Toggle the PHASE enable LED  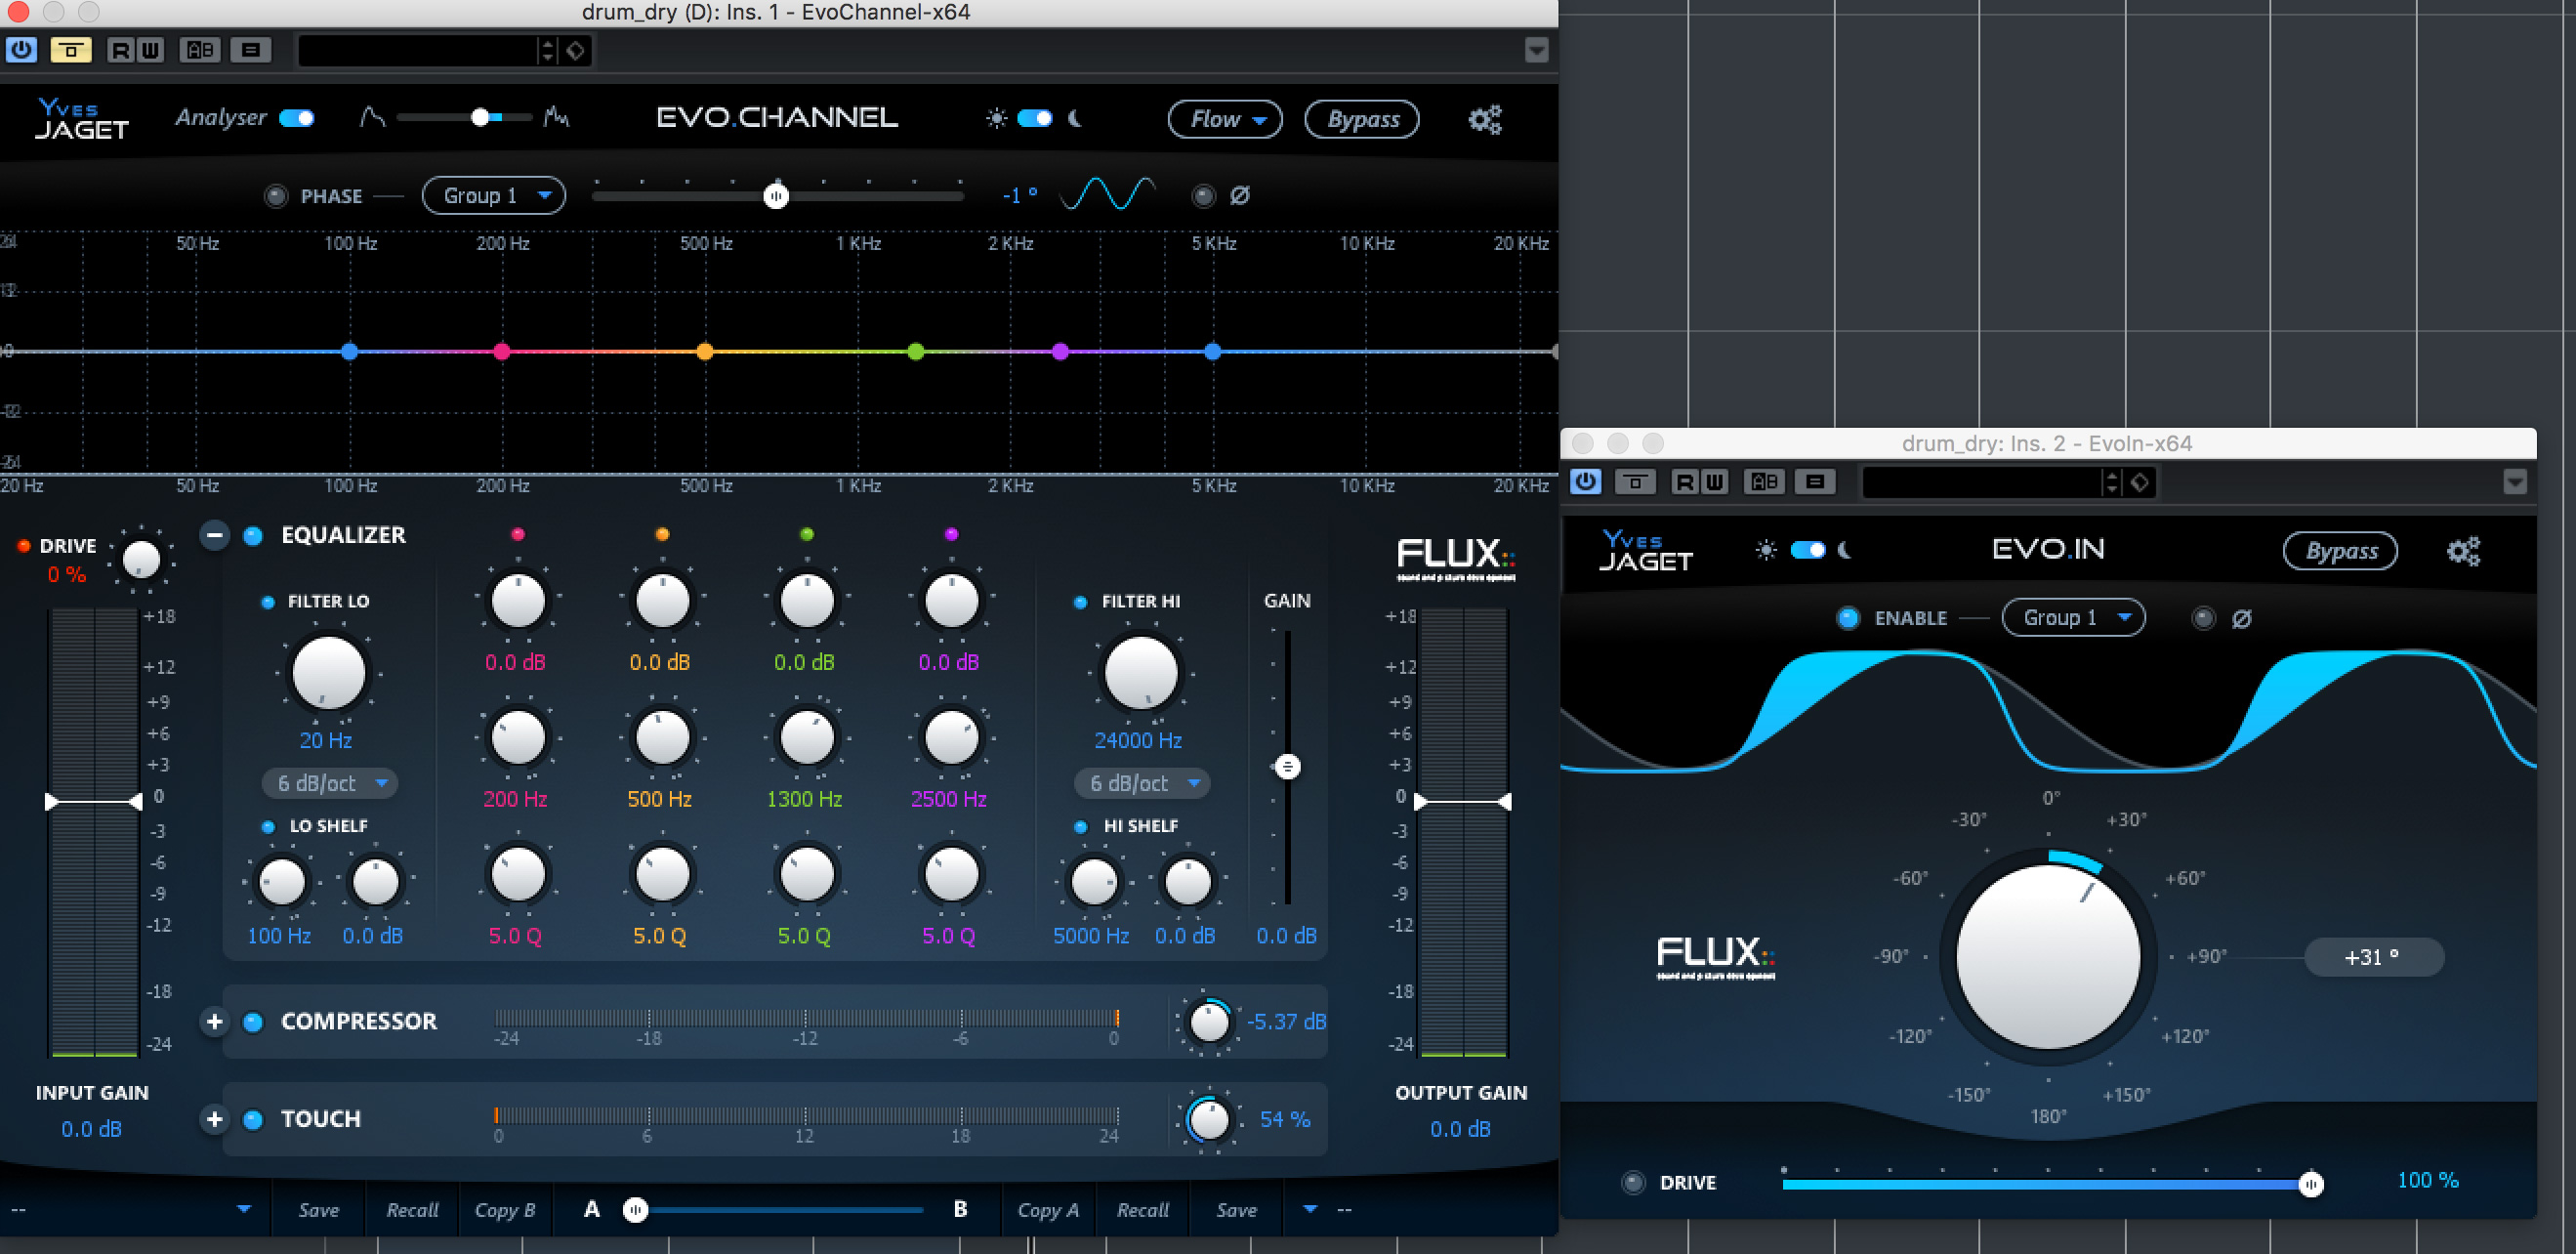[x=276, y=196]
